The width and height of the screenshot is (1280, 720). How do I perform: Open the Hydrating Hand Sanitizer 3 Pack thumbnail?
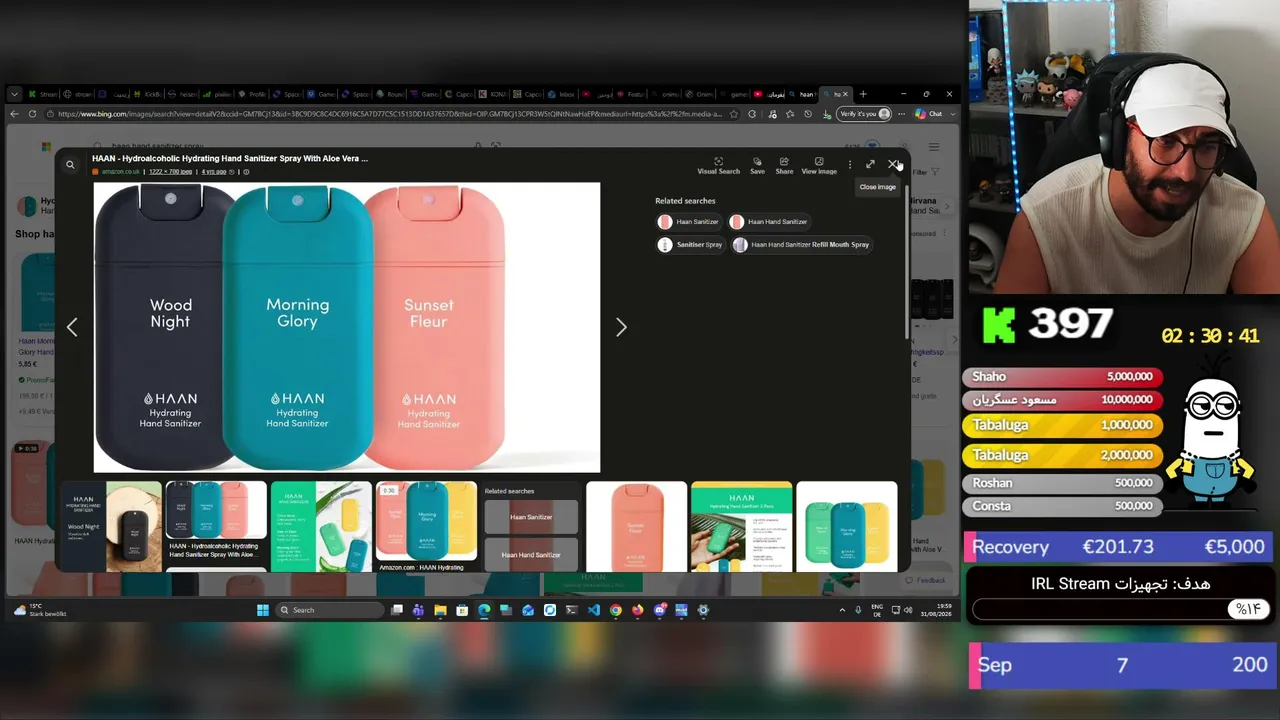(741, 526)
